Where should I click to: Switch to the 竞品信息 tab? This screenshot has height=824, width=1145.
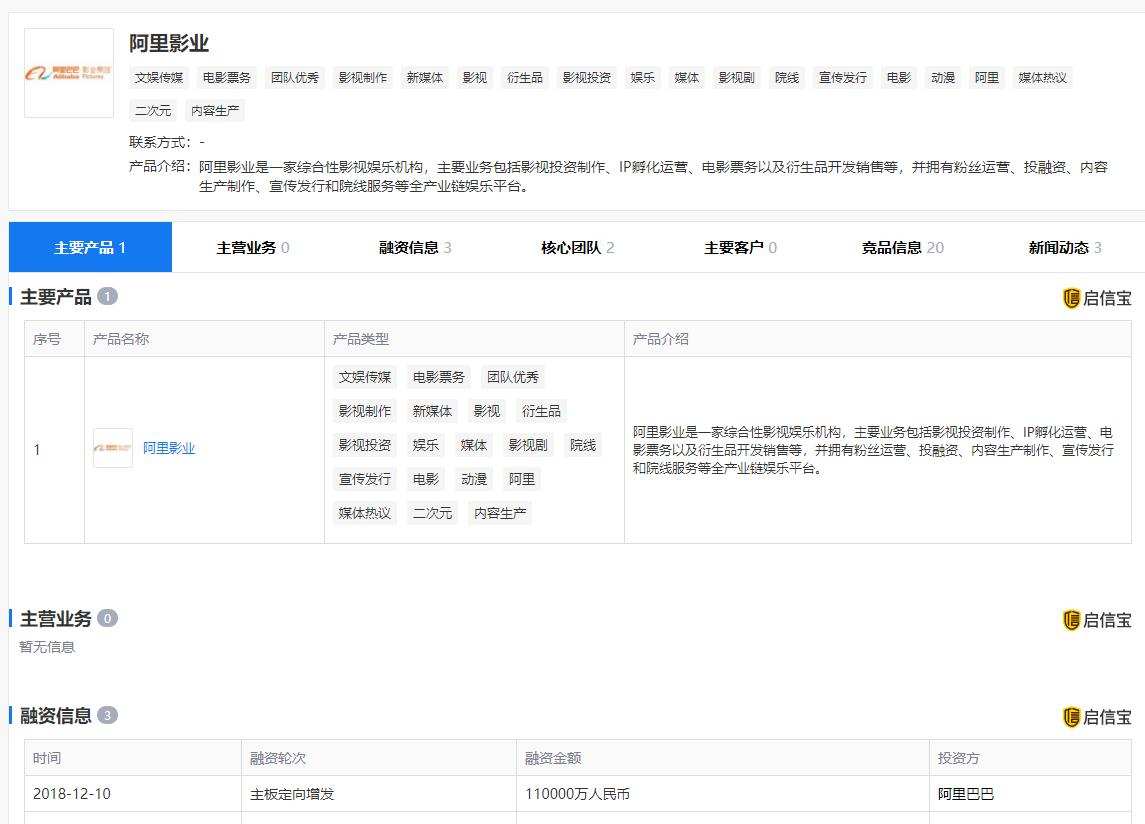(895, 247)
